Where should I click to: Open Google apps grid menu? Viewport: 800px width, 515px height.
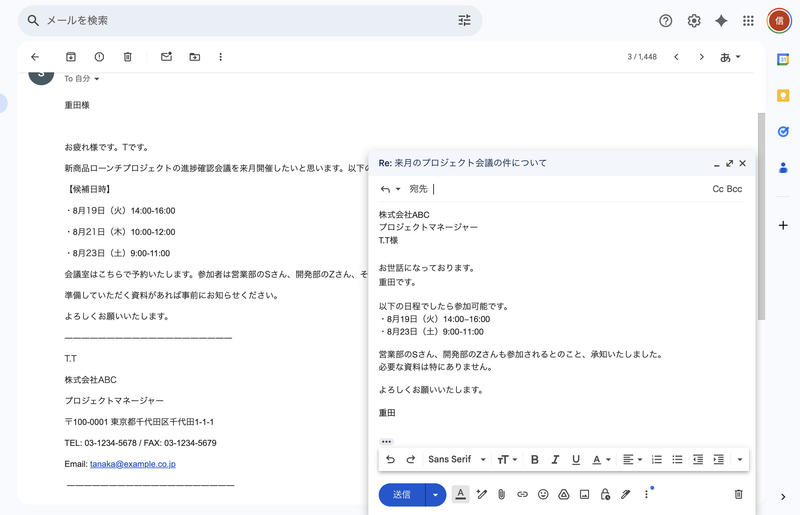(748, 21)
